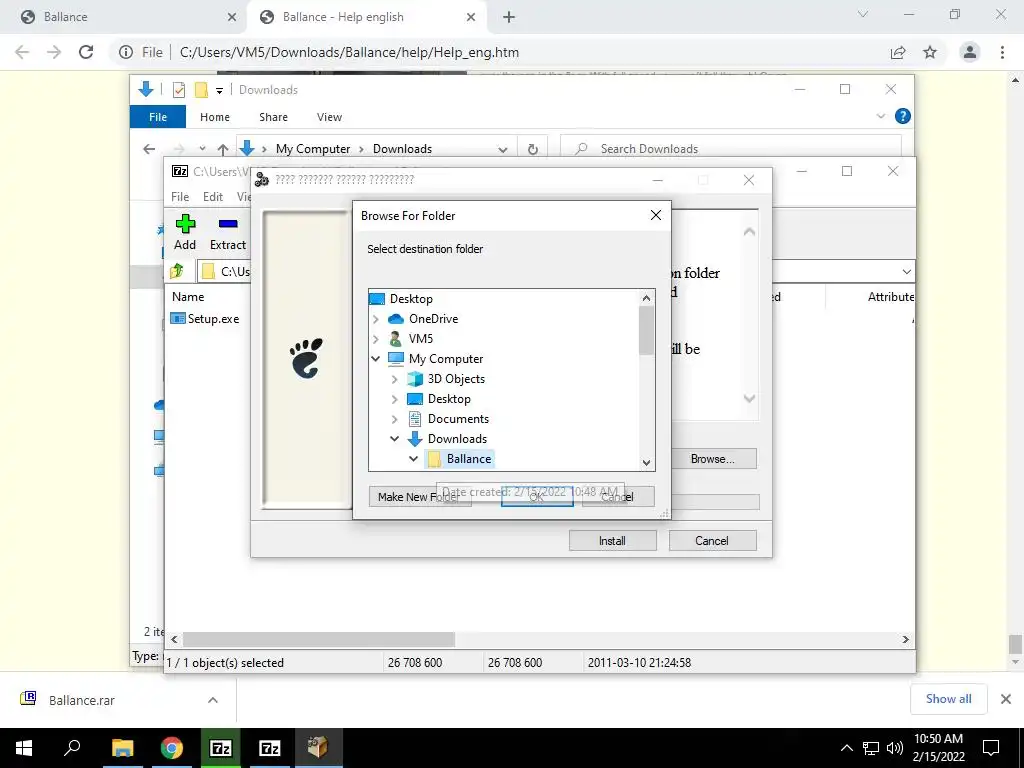
Task: Click Chrome's reload page icon
Action: pyautogui.click(x=86, y=52)
